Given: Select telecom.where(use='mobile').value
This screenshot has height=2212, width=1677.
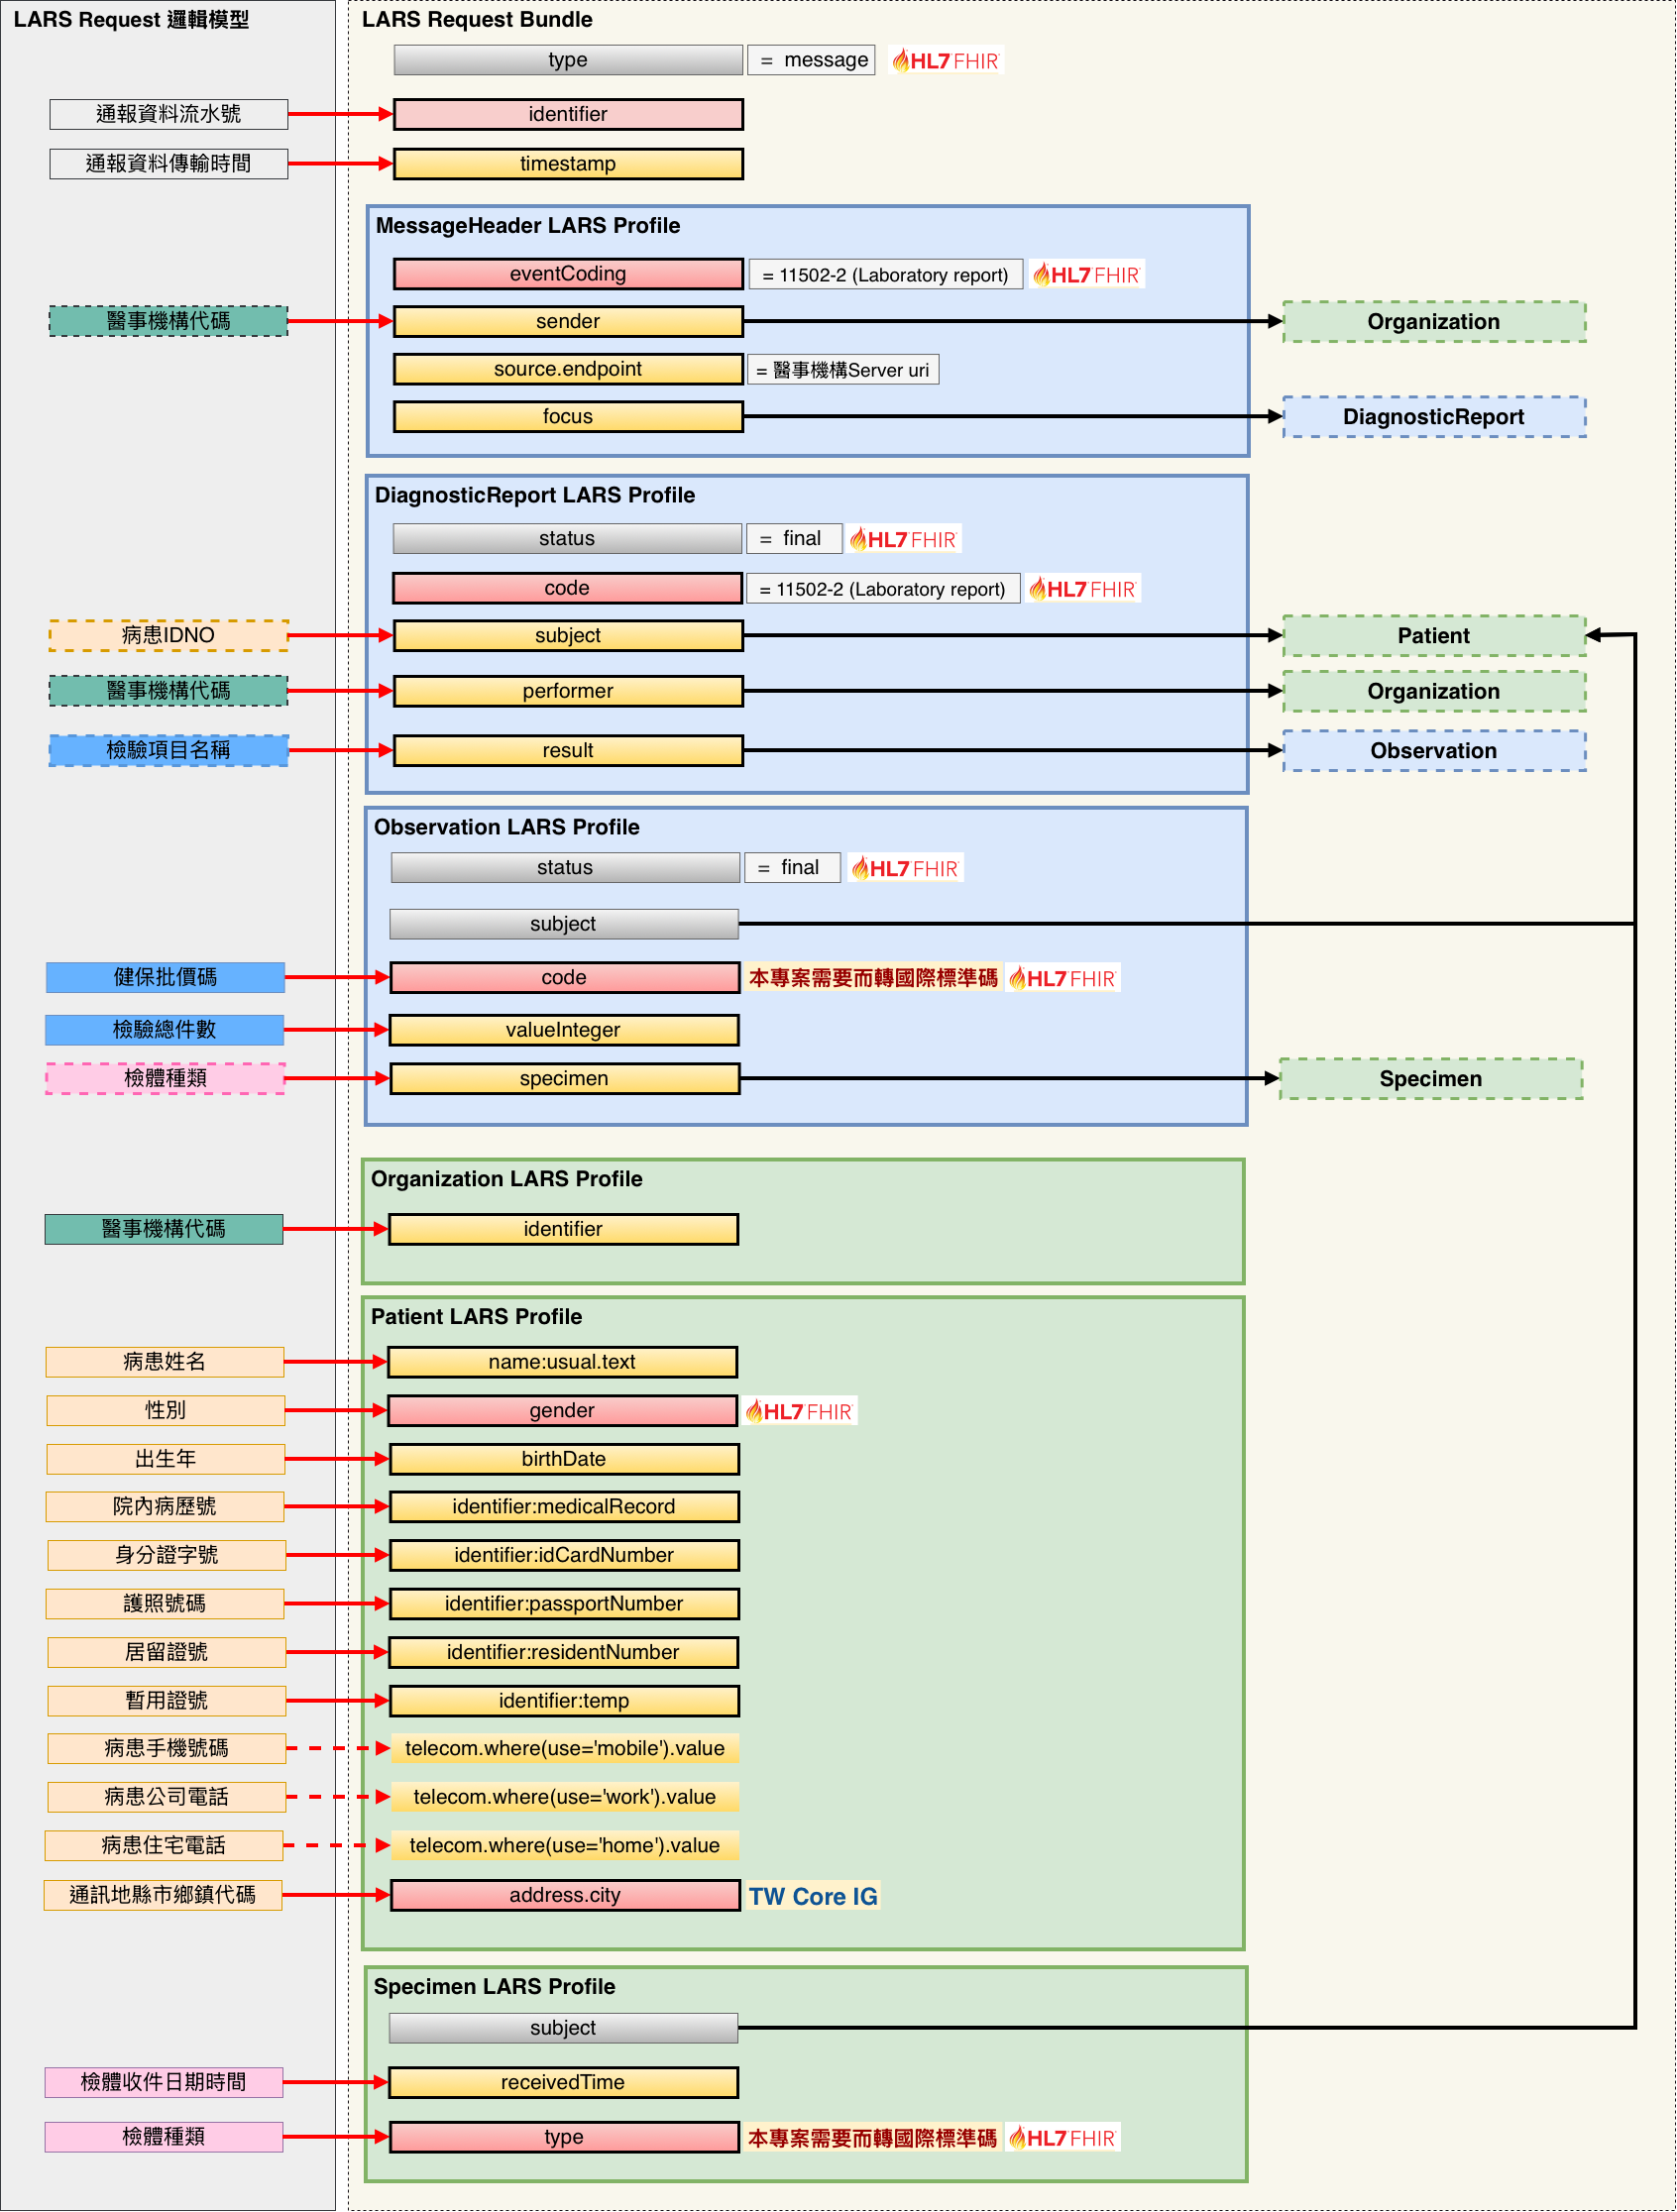Looking at the screenshot, I should click(565, 1749).
